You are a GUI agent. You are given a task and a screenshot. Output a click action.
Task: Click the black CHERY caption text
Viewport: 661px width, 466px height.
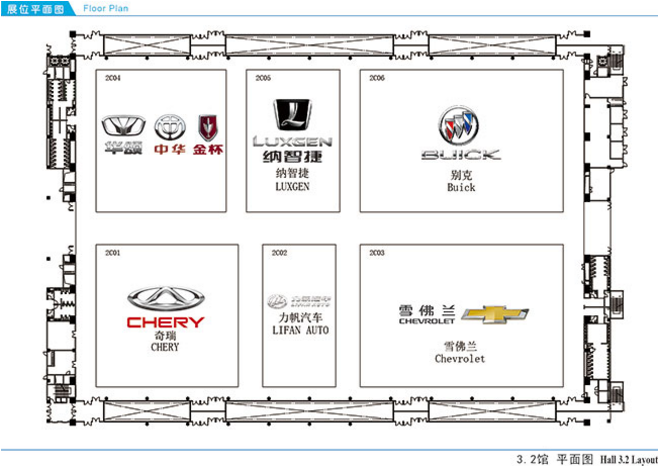[165, 347]
